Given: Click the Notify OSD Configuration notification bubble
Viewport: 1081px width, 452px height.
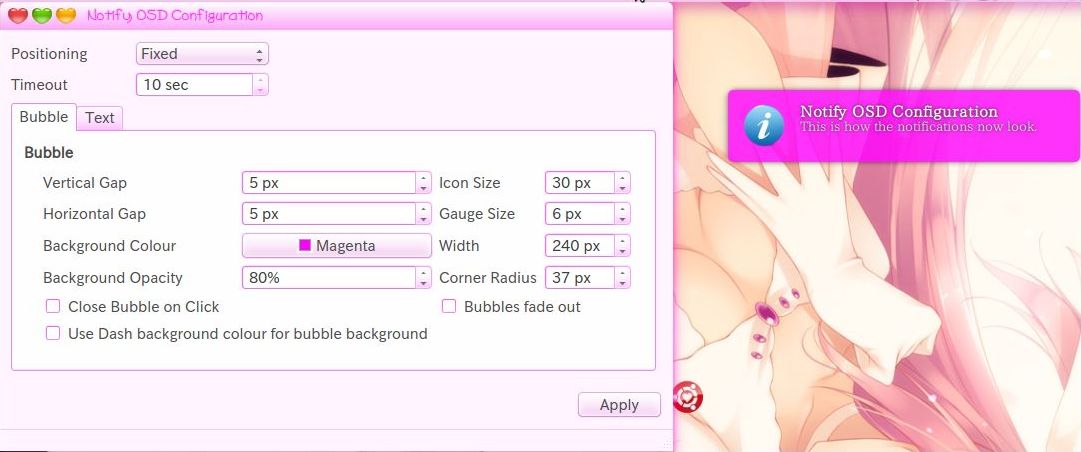Looking at the screenshot, I should (x=903, y=126).
